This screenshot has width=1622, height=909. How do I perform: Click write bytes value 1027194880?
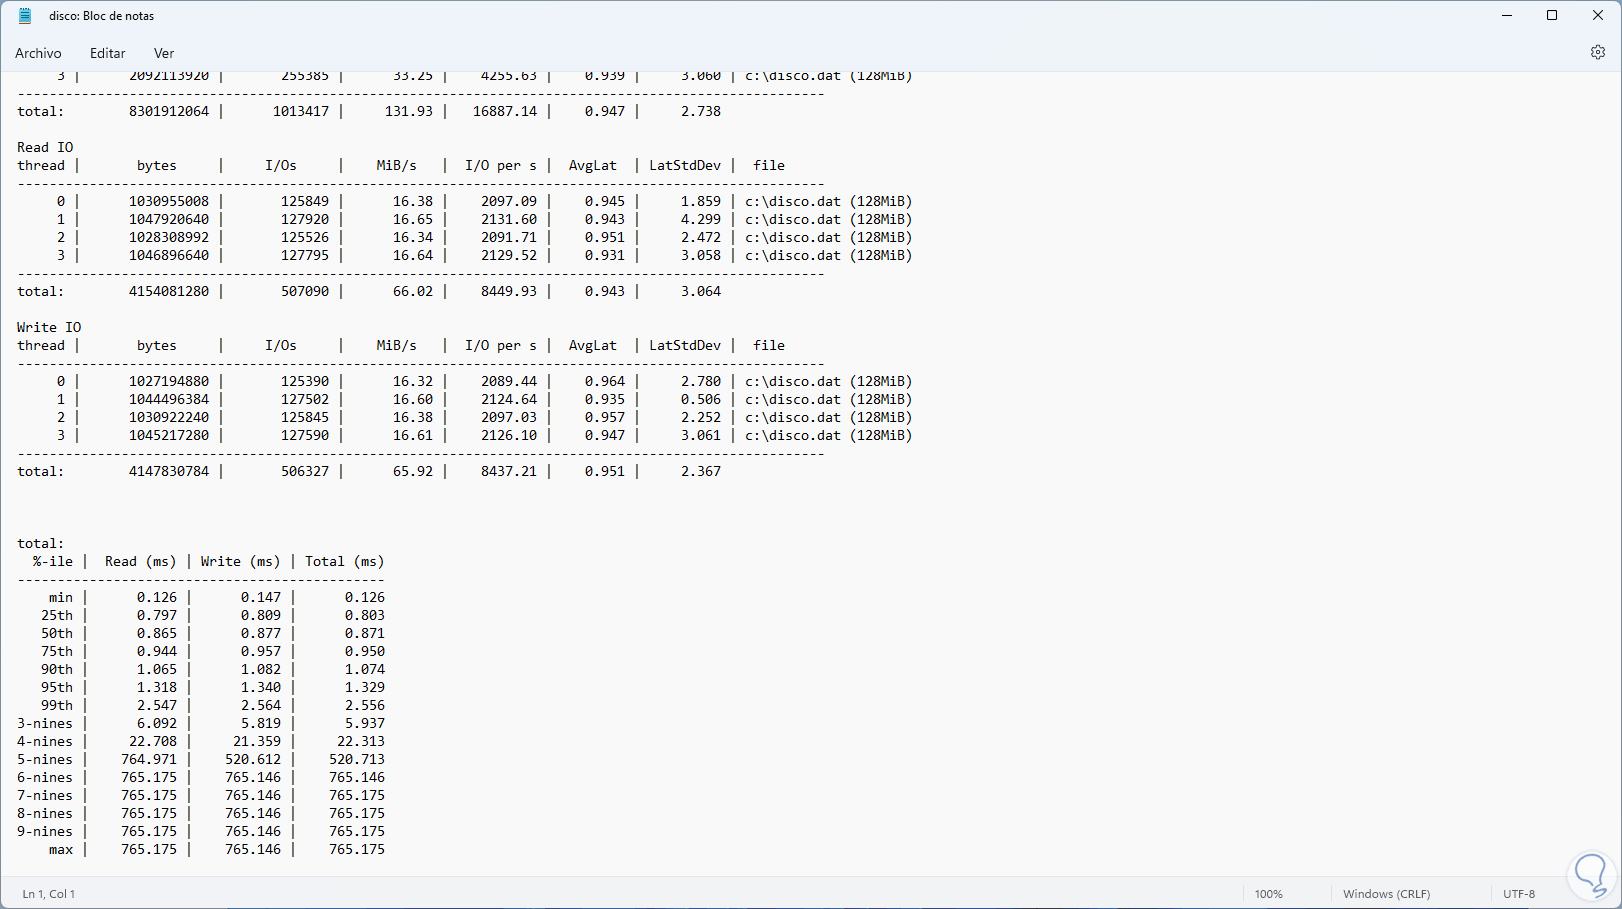point(169,381)
